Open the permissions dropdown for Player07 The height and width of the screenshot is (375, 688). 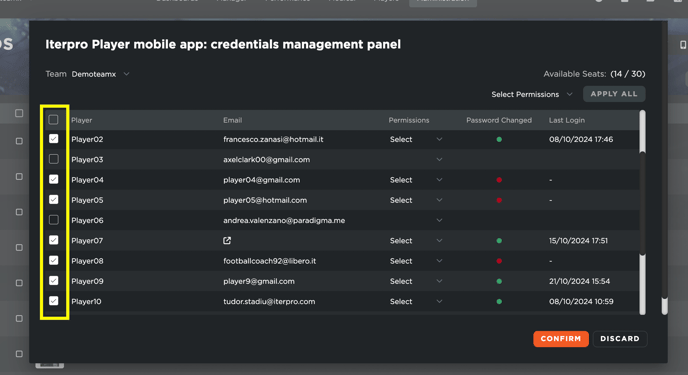tap(416, 241)
